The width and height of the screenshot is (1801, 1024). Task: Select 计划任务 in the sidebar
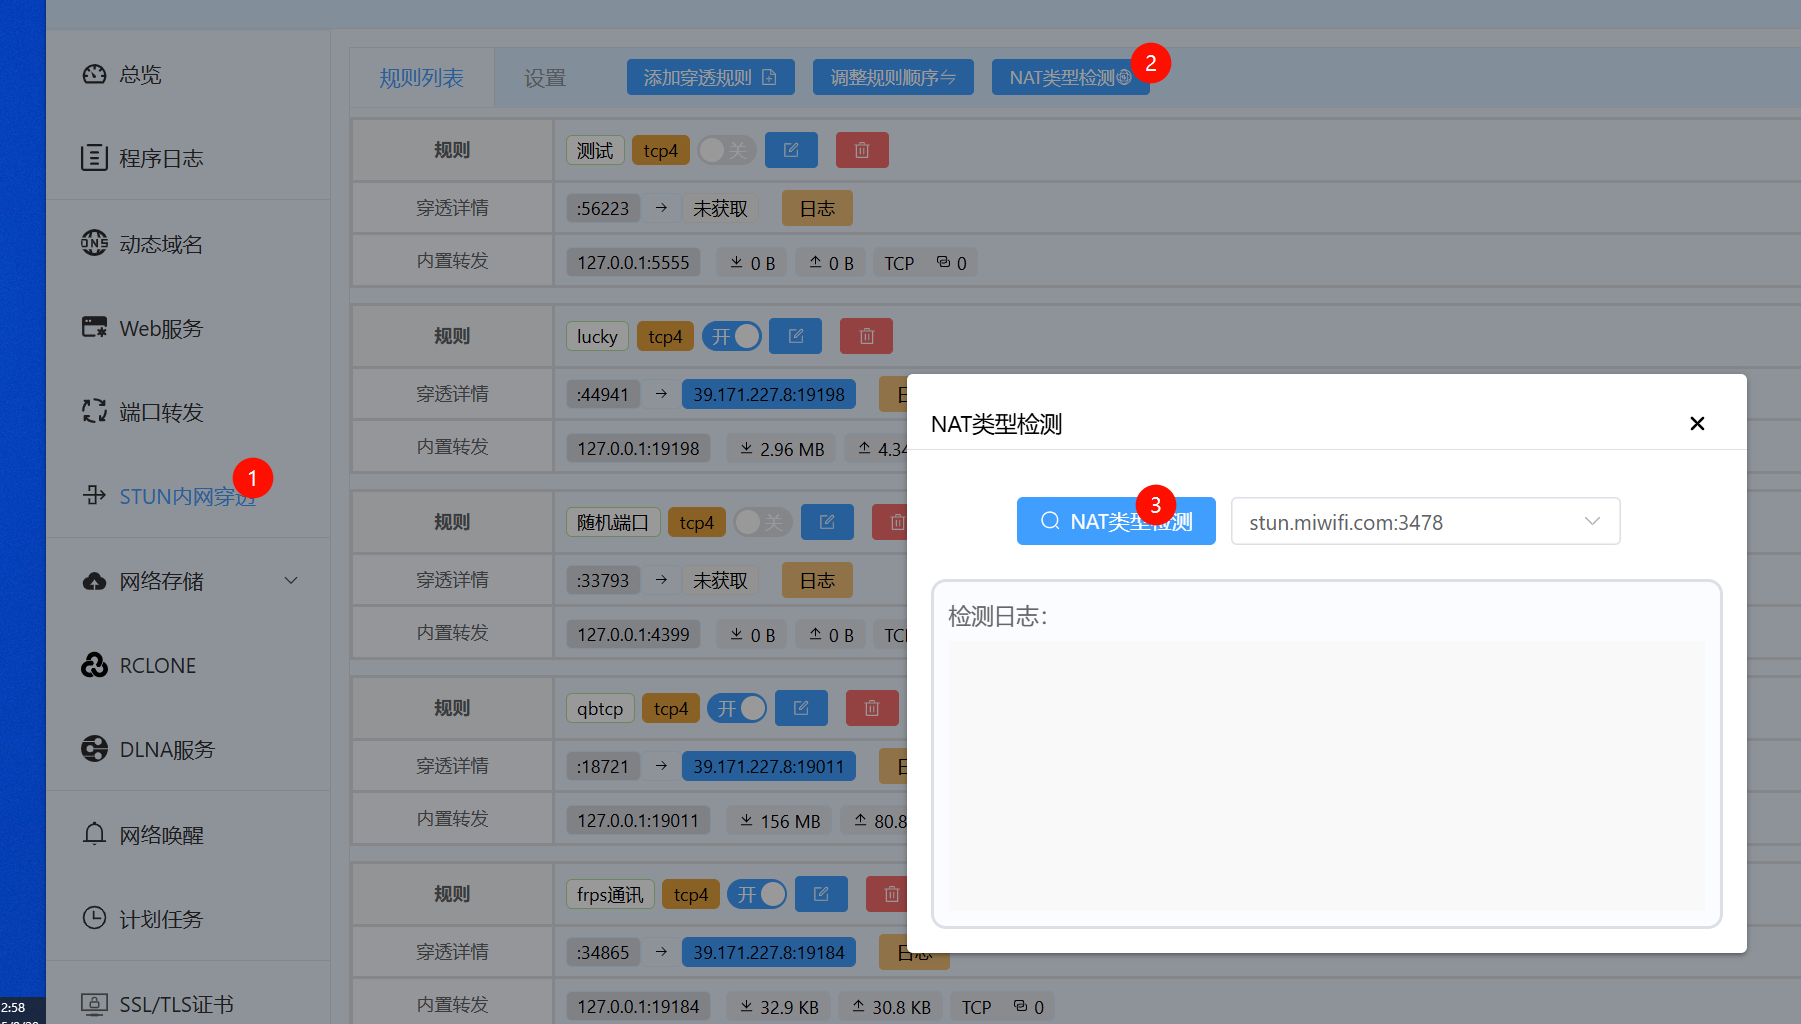click(161, 919)
